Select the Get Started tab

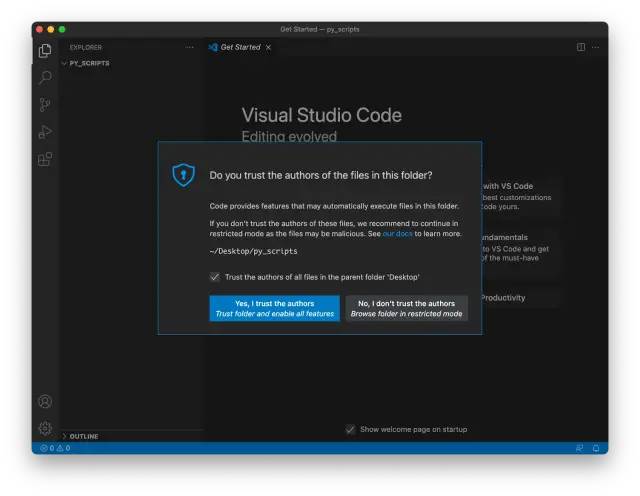[x=240, y=47]
